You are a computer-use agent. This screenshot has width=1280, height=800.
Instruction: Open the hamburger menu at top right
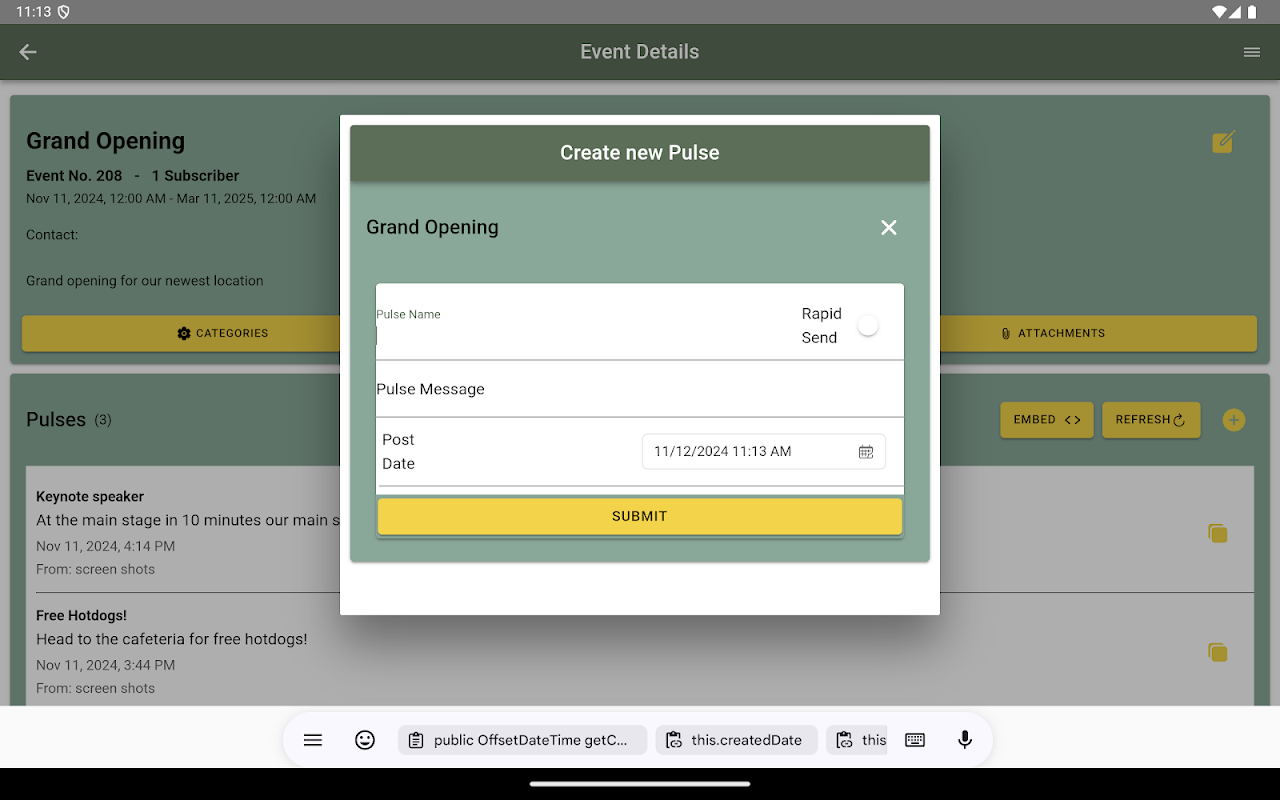click(x=1251, y=52)
